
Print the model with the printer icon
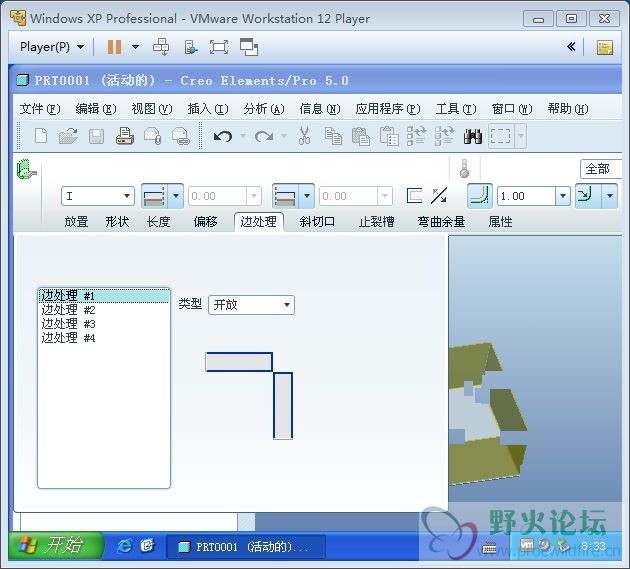point(125,136)
